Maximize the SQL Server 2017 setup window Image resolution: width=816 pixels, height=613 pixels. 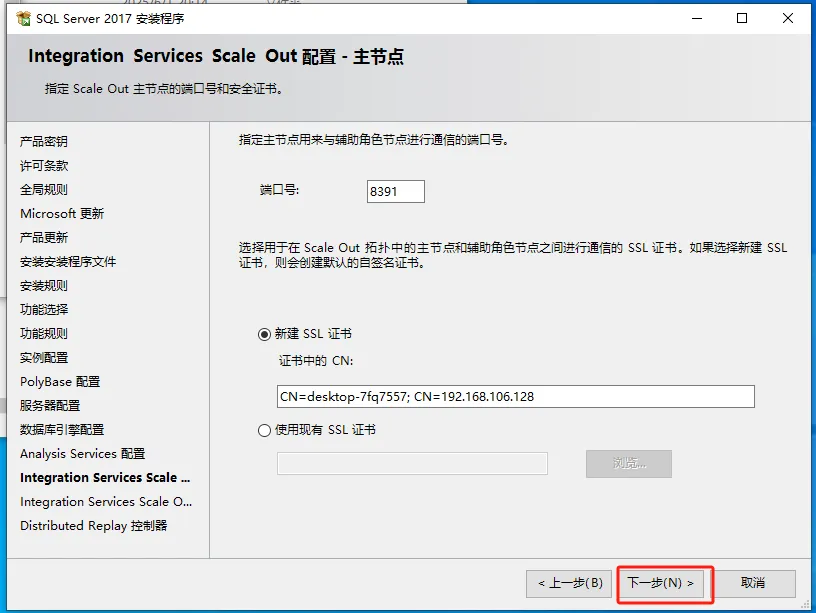click(742, 19)
